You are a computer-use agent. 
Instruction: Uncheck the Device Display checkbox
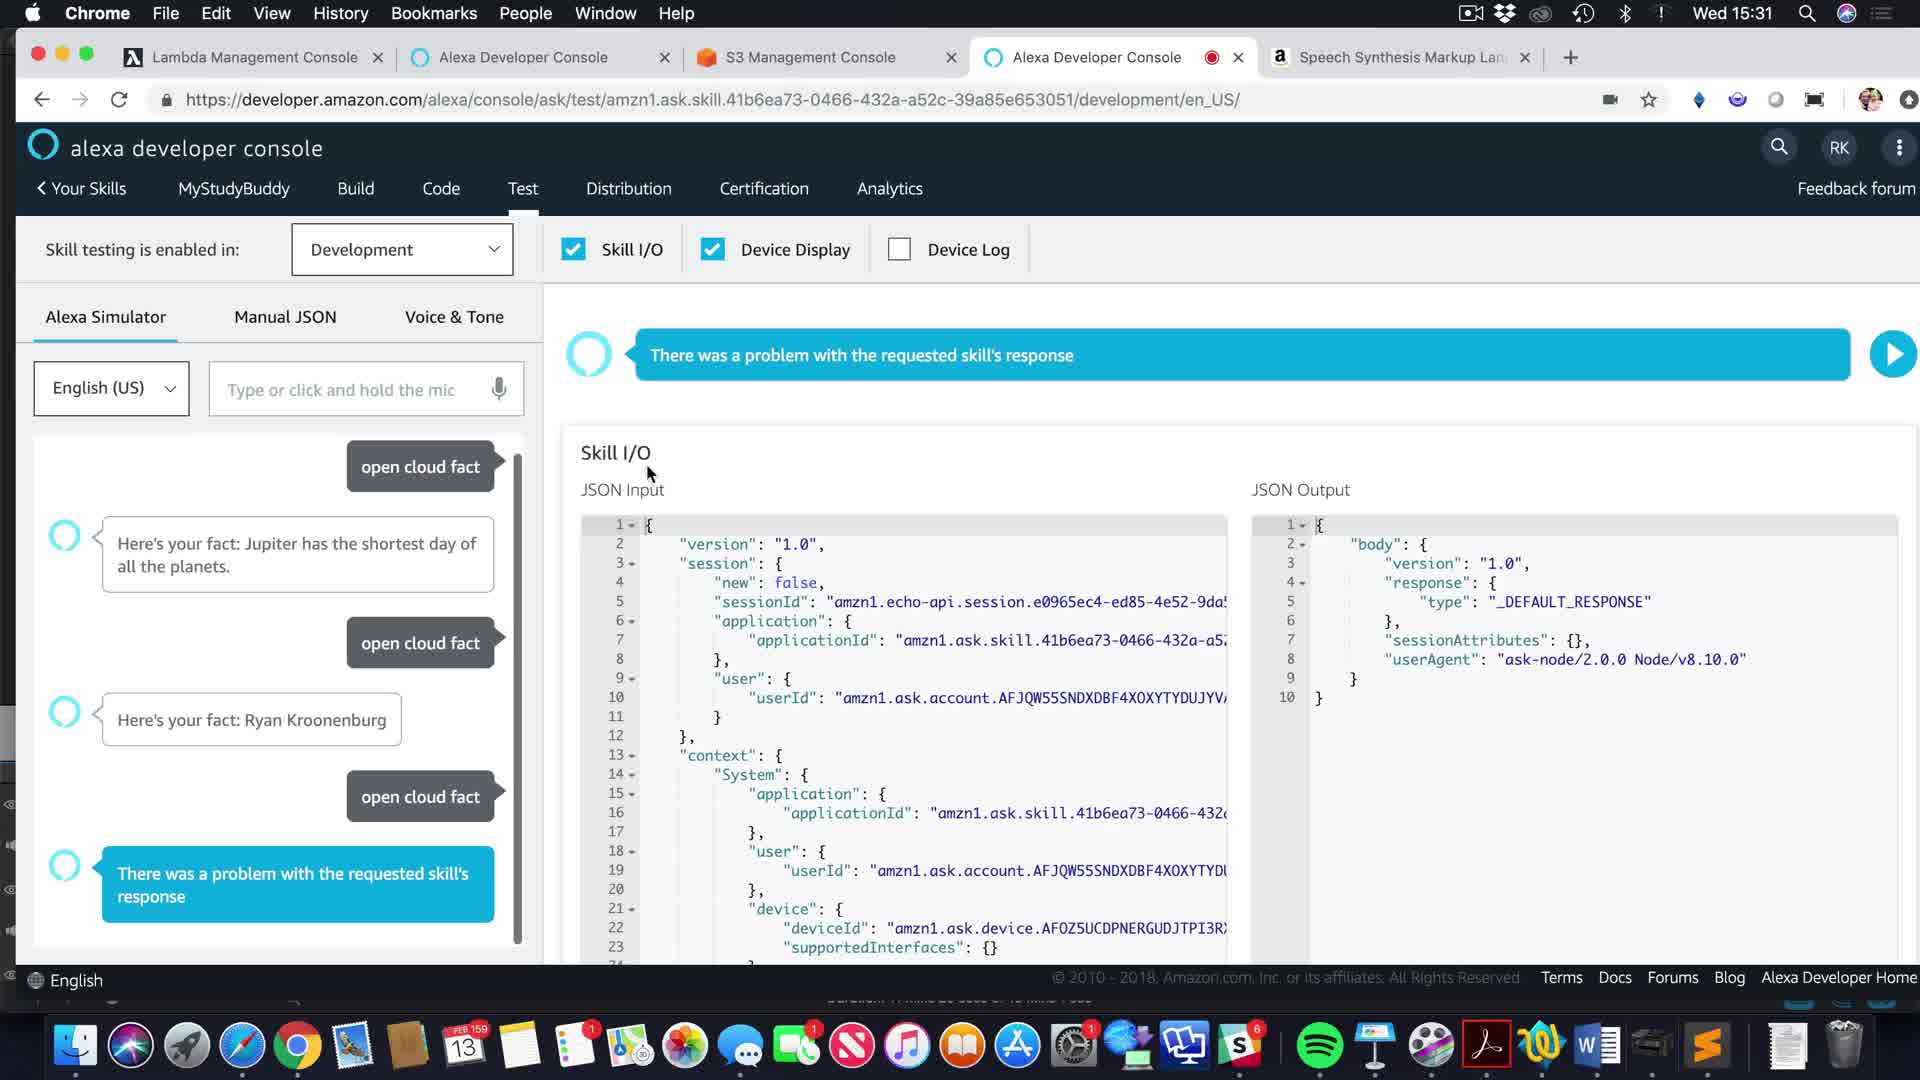point(712,249)
